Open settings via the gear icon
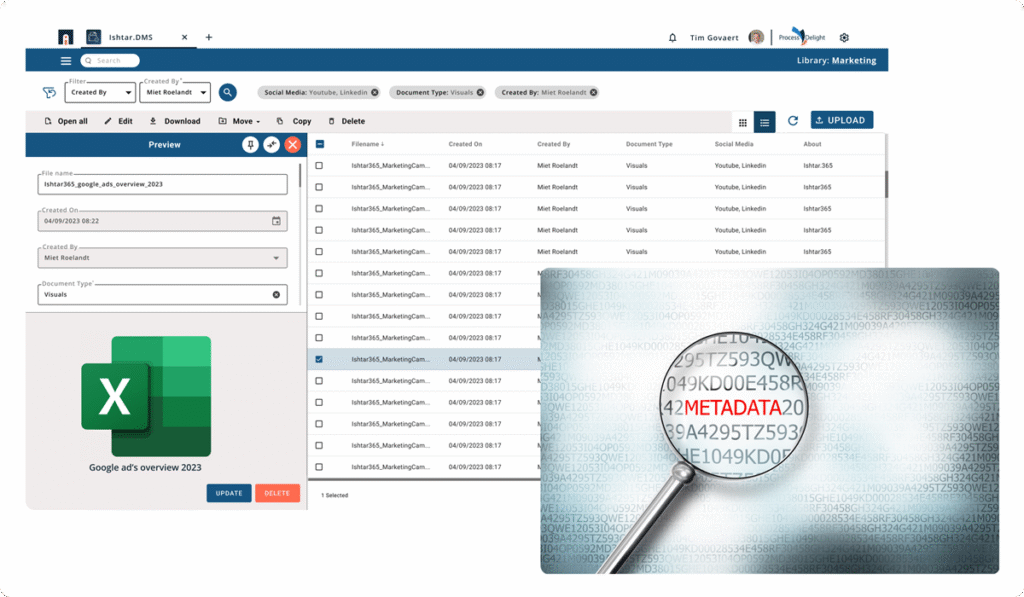Viewport: 1024px width, 597px height. [844, 38]
